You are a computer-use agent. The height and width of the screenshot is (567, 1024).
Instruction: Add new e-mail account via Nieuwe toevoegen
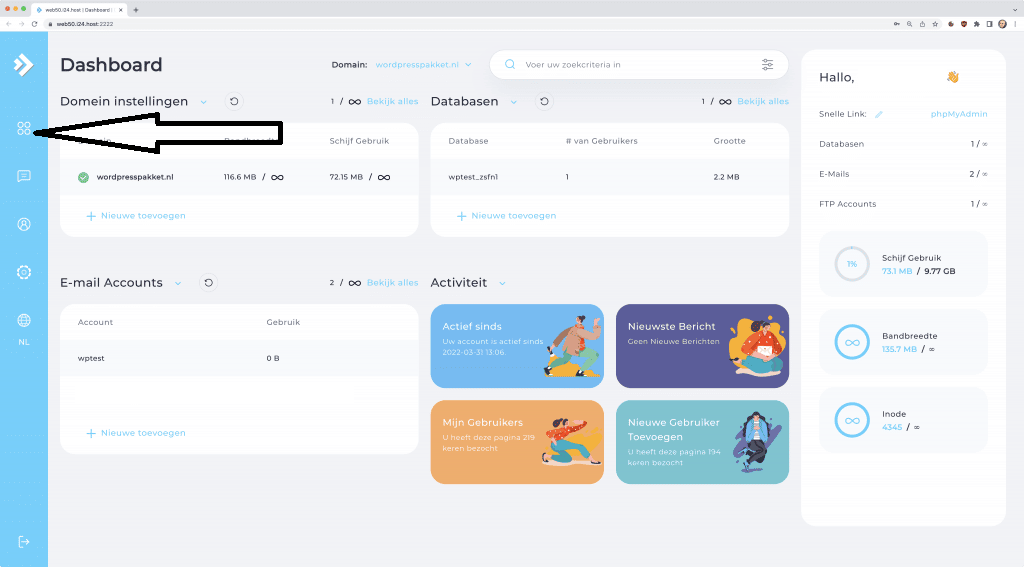tap(136, 433)
